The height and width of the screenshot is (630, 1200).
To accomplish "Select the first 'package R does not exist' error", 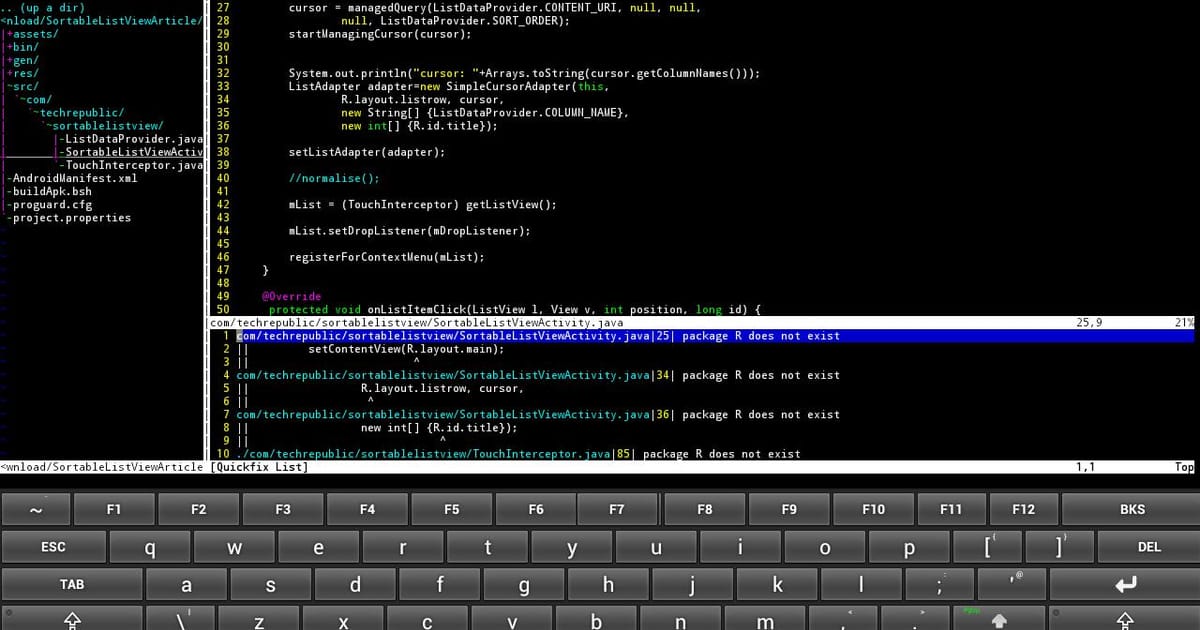I will coord(537,335).
